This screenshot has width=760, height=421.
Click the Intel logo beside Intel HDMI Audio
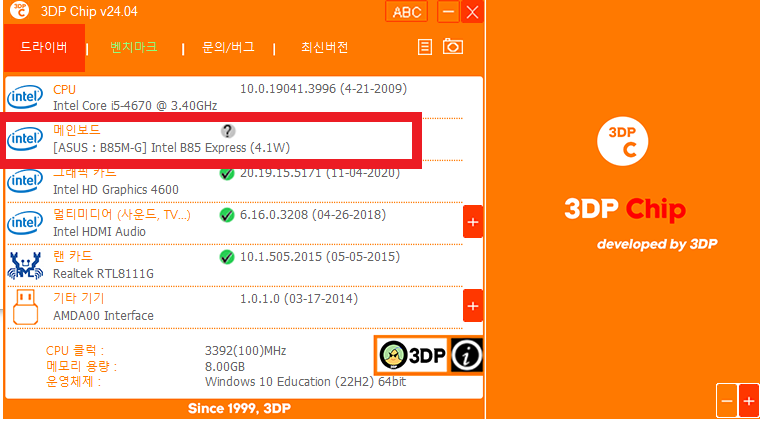(25, 223)
